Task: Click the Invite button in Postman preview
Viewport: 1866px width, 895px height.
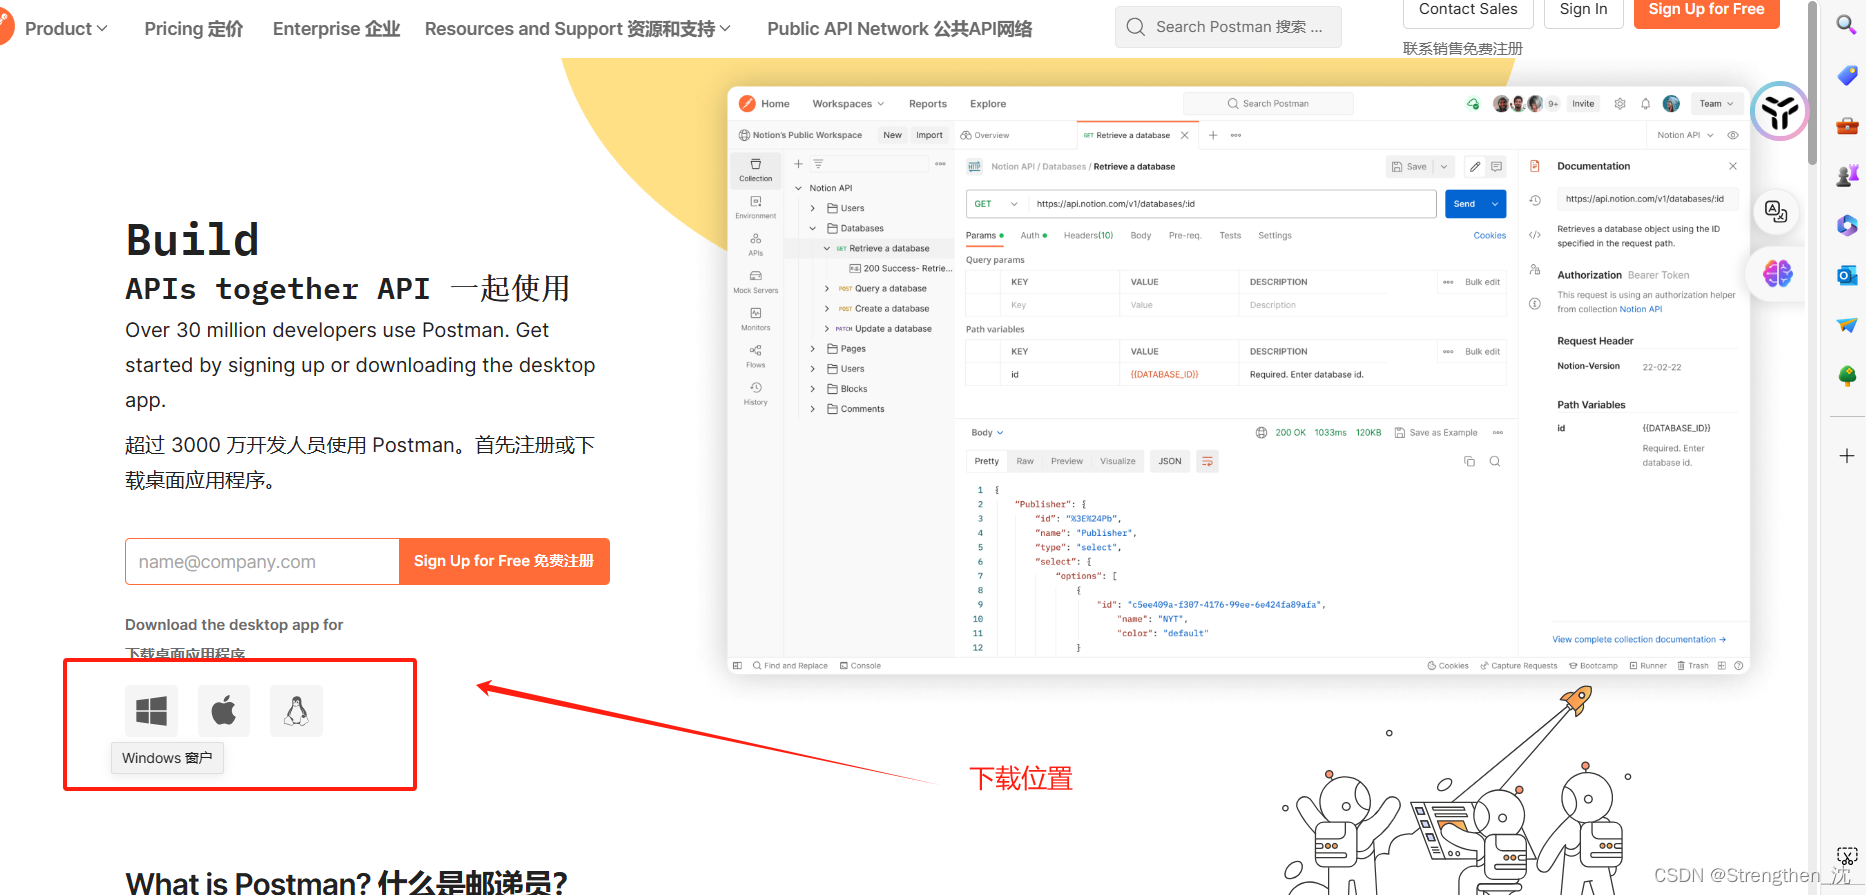Action: 1583,104
